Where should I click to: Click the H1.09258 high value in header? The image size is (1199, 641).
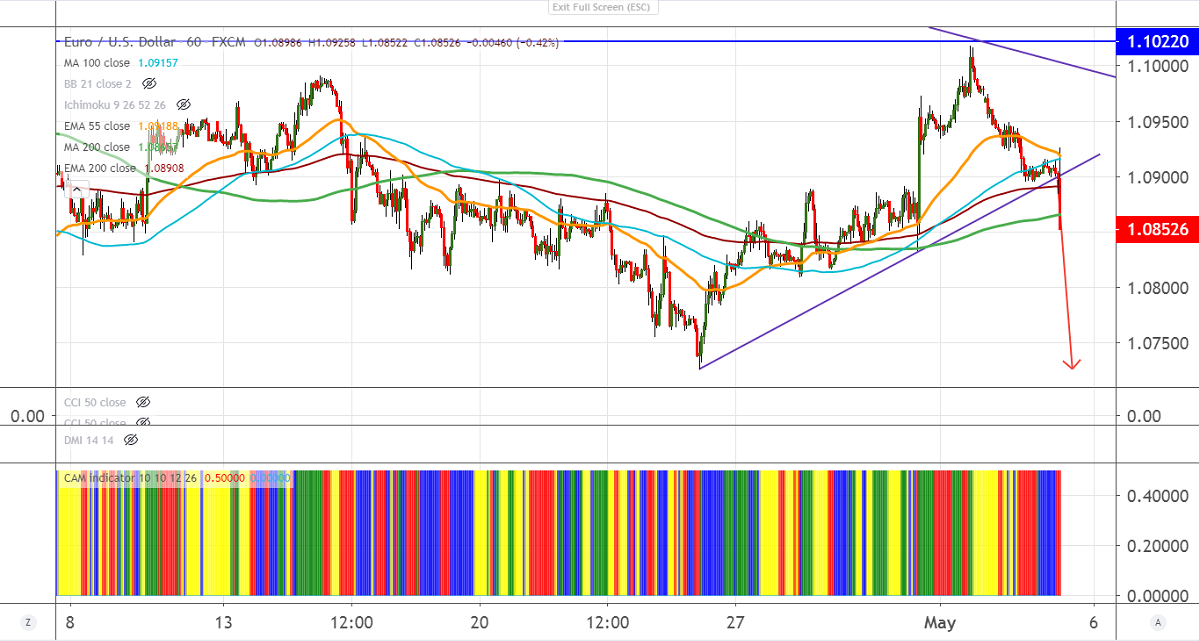tap(333, 43)
